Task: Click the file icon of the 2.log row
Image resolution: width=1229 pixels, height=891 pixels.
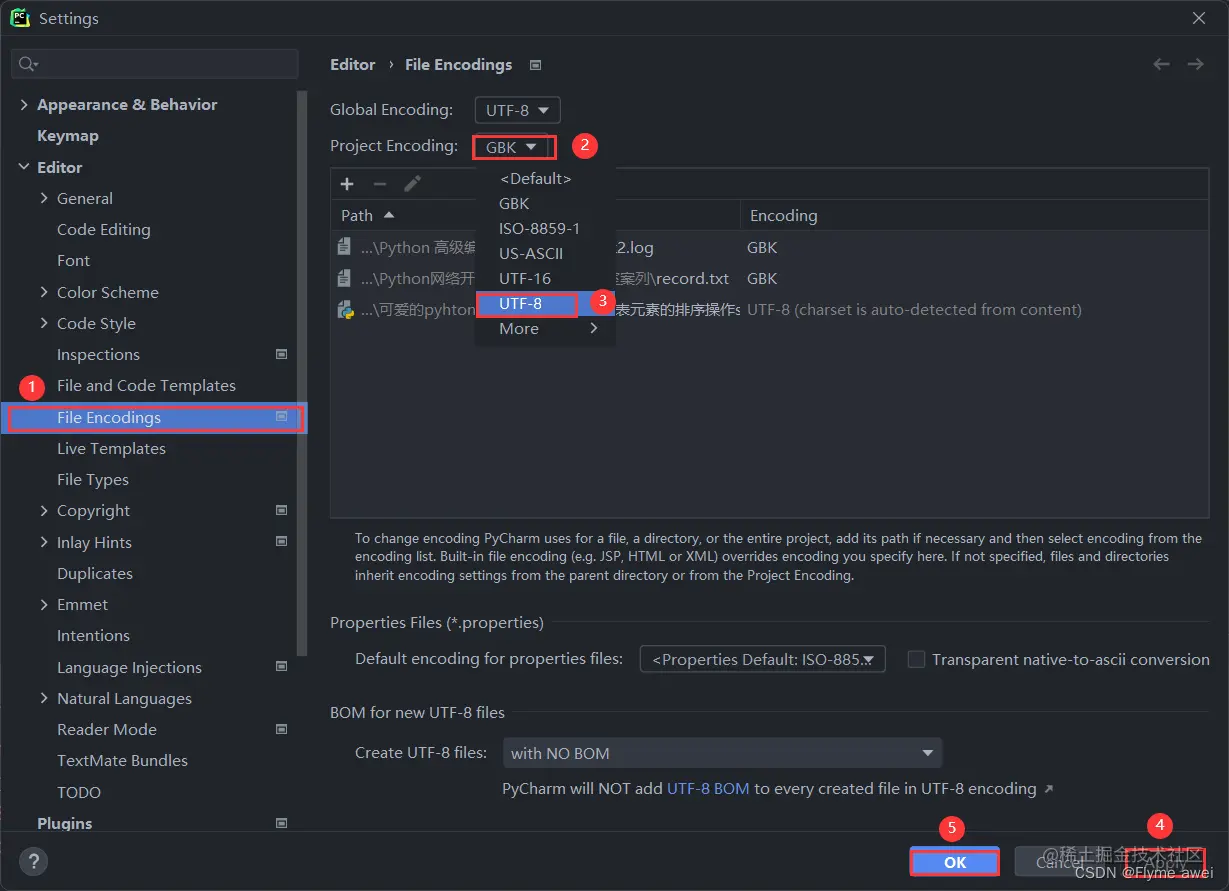Action: point(345,247)
